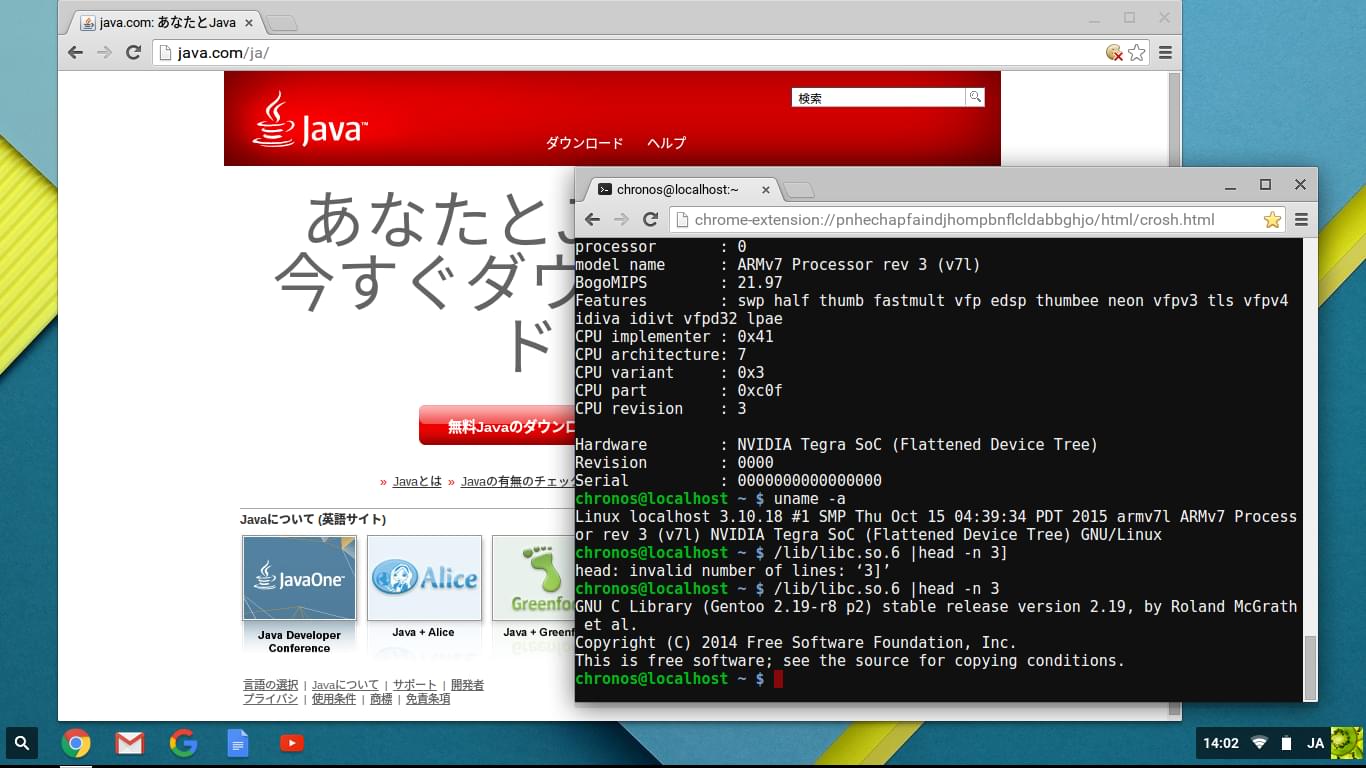1366x768 pixels.
Task: Maximize the crosh terminal window
Action: 1265,185
